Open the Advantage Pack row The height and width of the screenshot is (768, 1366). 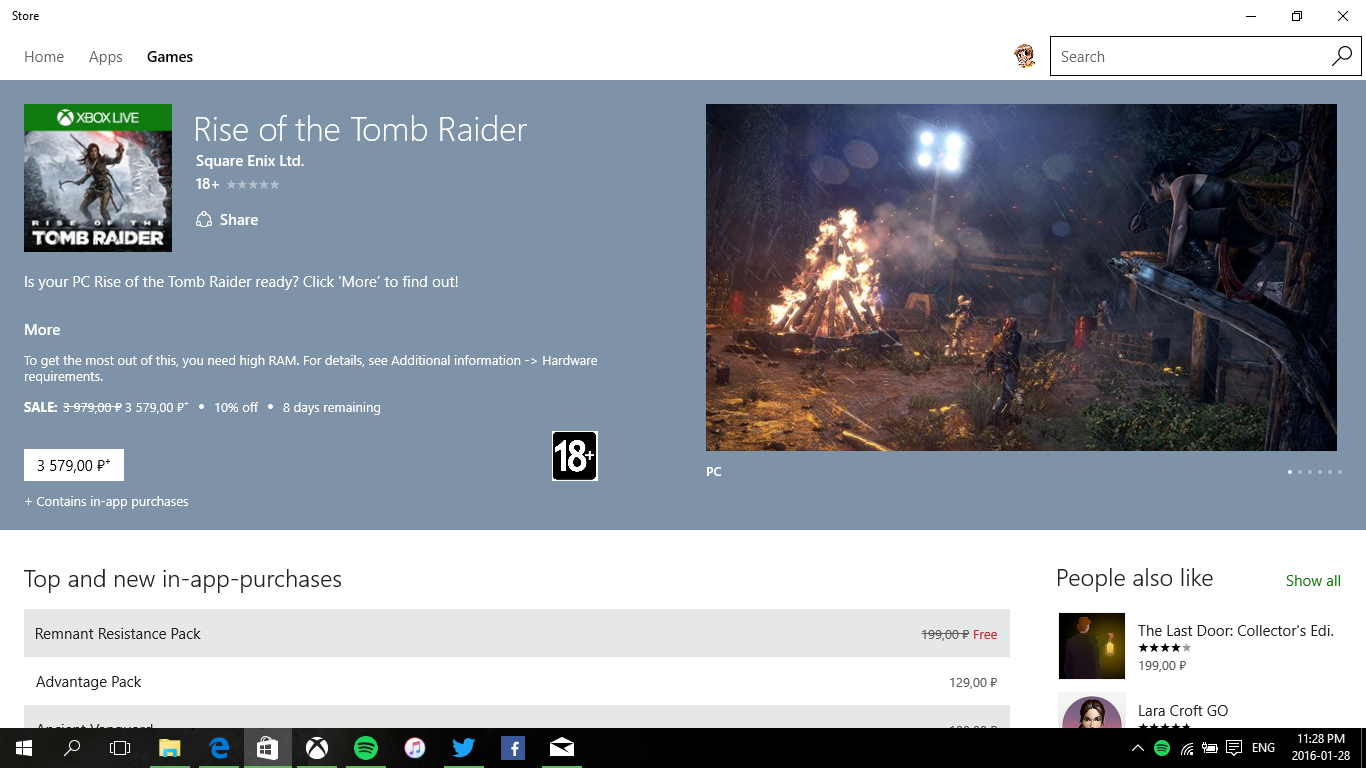click(x=517, y=682)
